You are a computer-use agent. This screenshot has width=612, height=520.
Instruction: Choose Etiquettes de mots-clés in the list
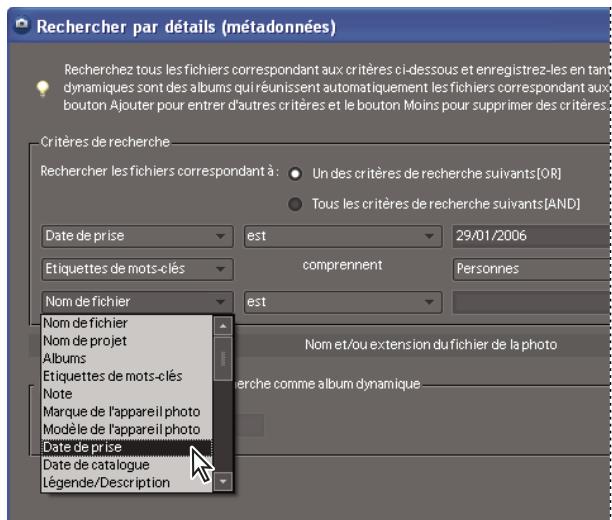coord(127,376)
